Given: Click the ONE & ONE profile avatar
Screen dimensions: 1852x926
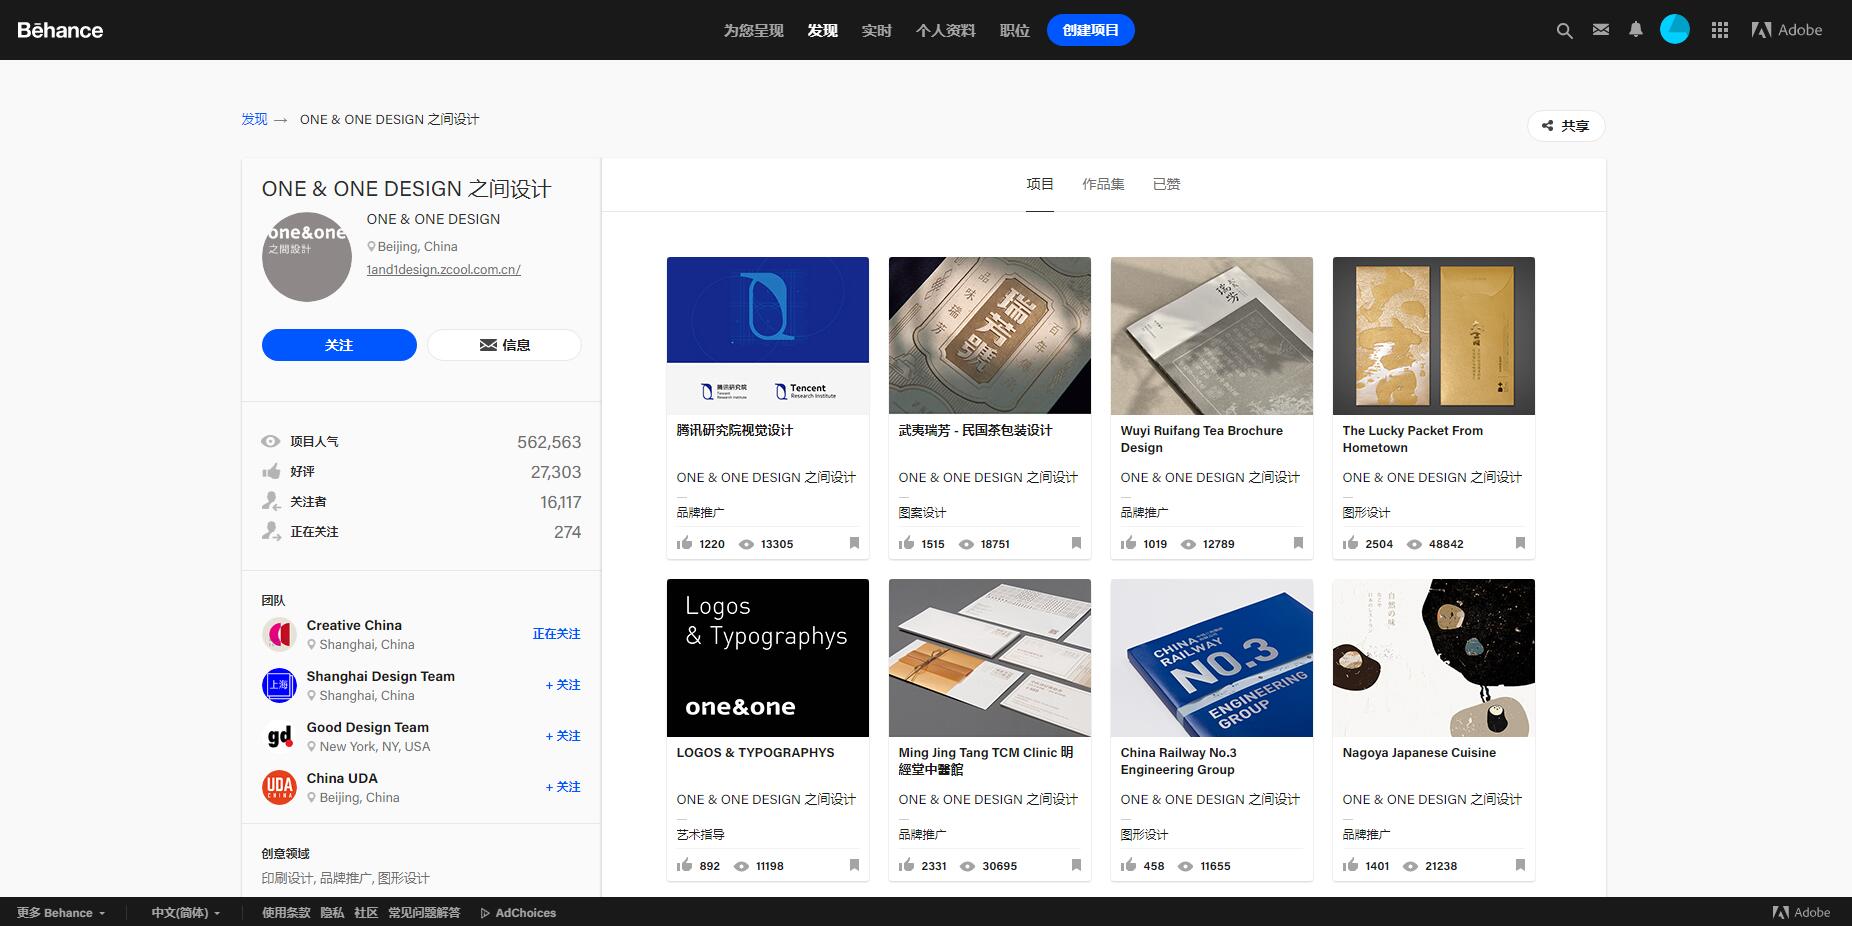Looking at the screenshot, I should coord(307,257).
